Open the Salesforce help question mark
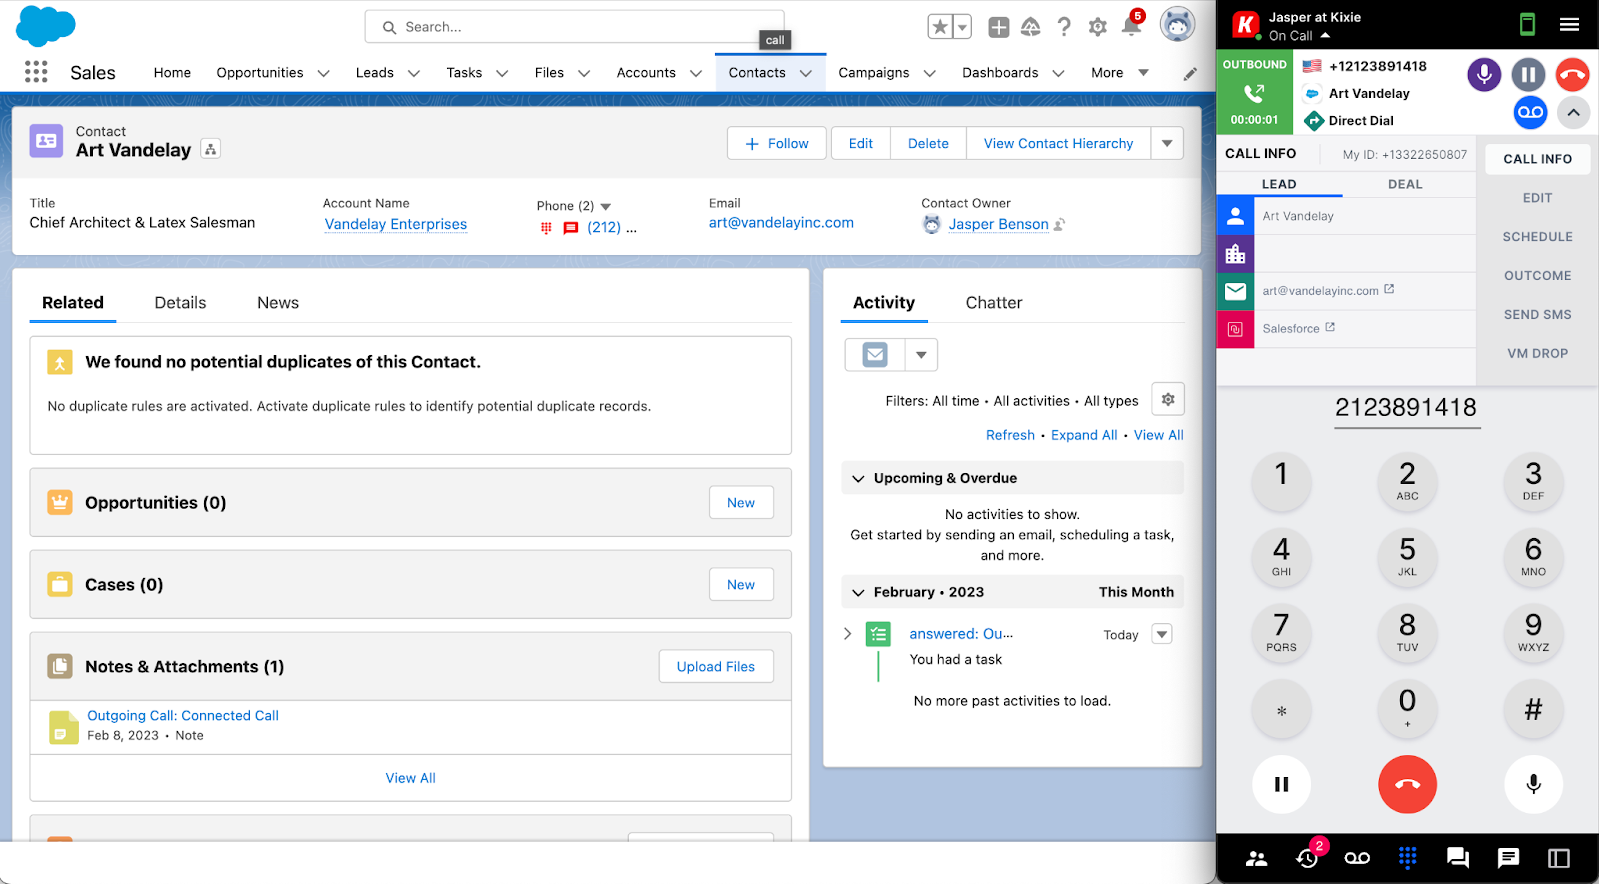The image size is (1599, 884). pos(1064,27)
